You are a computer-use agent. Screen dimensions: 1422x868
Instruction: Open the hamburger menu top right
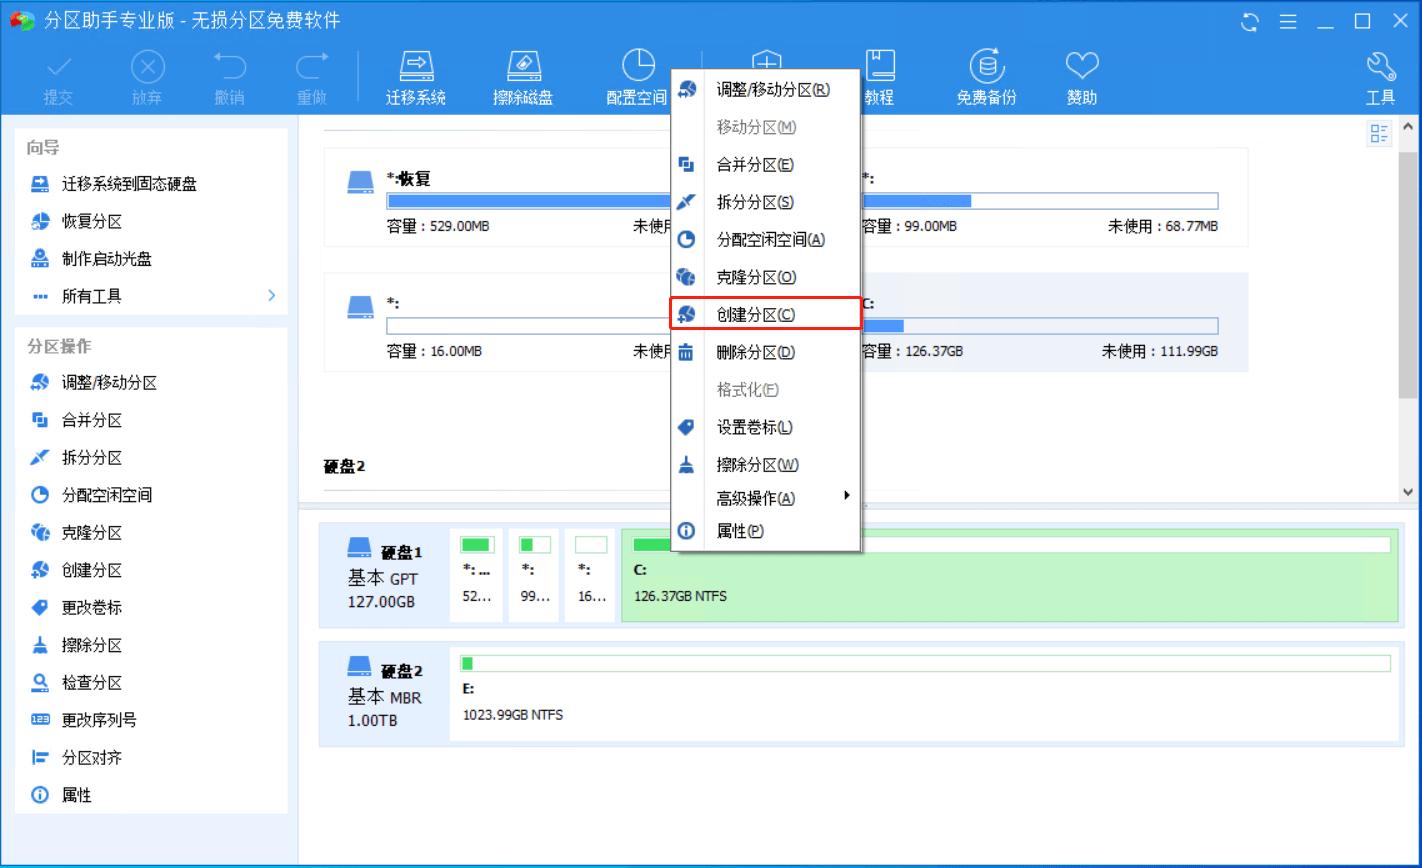[1289, 20]
